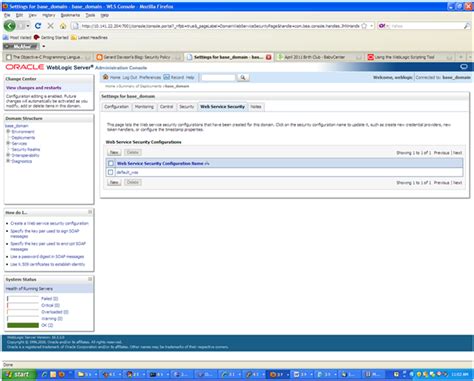
Task: Minimize the How do I panel
Action: [90, 212]
